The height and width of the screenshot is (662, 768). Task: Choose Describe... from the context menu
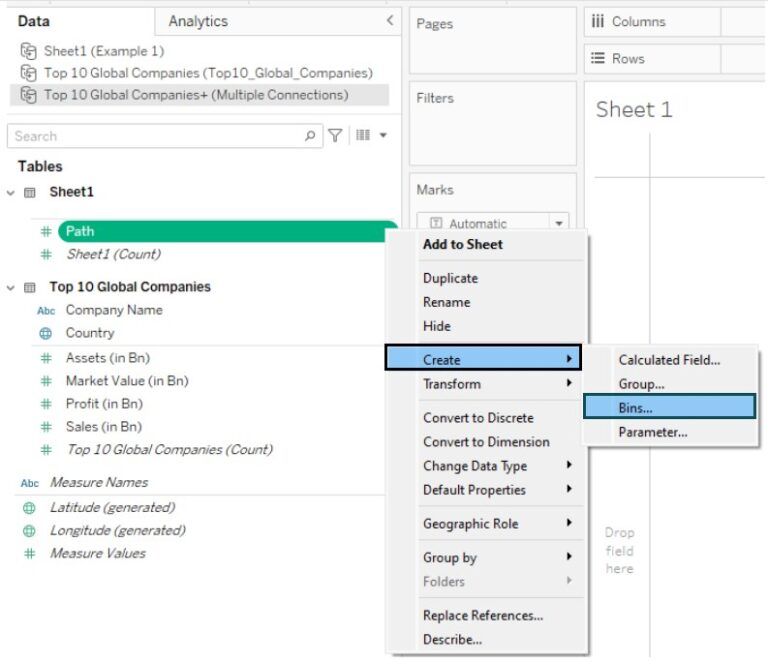[453, 639]
